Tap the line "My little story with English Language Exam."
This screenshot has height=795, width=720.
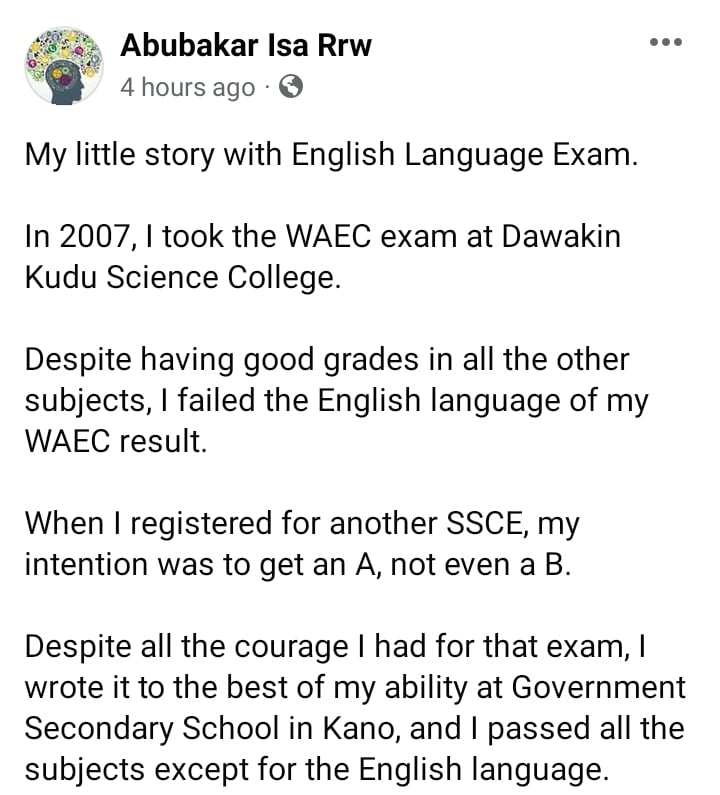click(330, 156)
